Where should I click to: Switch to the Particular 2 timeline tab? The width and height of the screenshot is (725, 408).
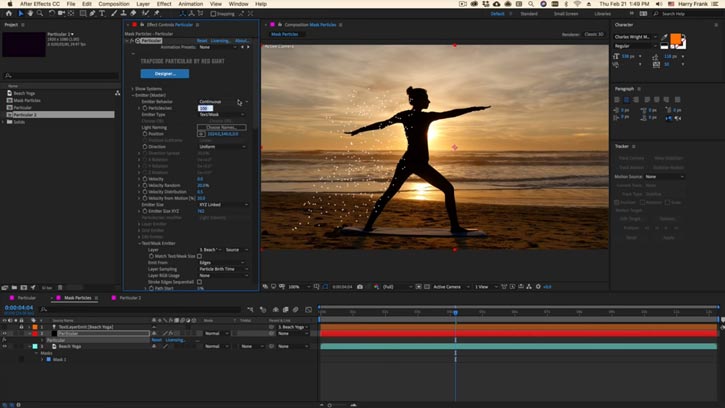tap(130, 298)
